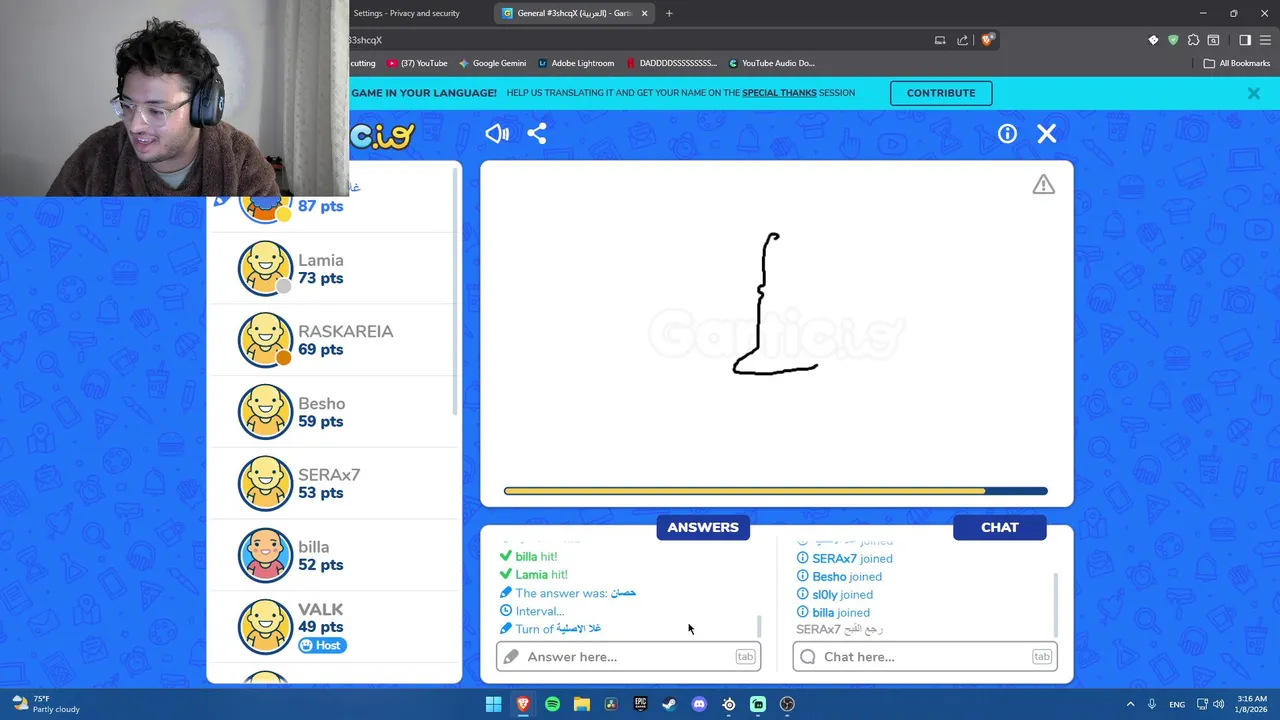Toggle the browser sidebar panel icon
Screen dimensions: 1280x720
[1245, 40]
